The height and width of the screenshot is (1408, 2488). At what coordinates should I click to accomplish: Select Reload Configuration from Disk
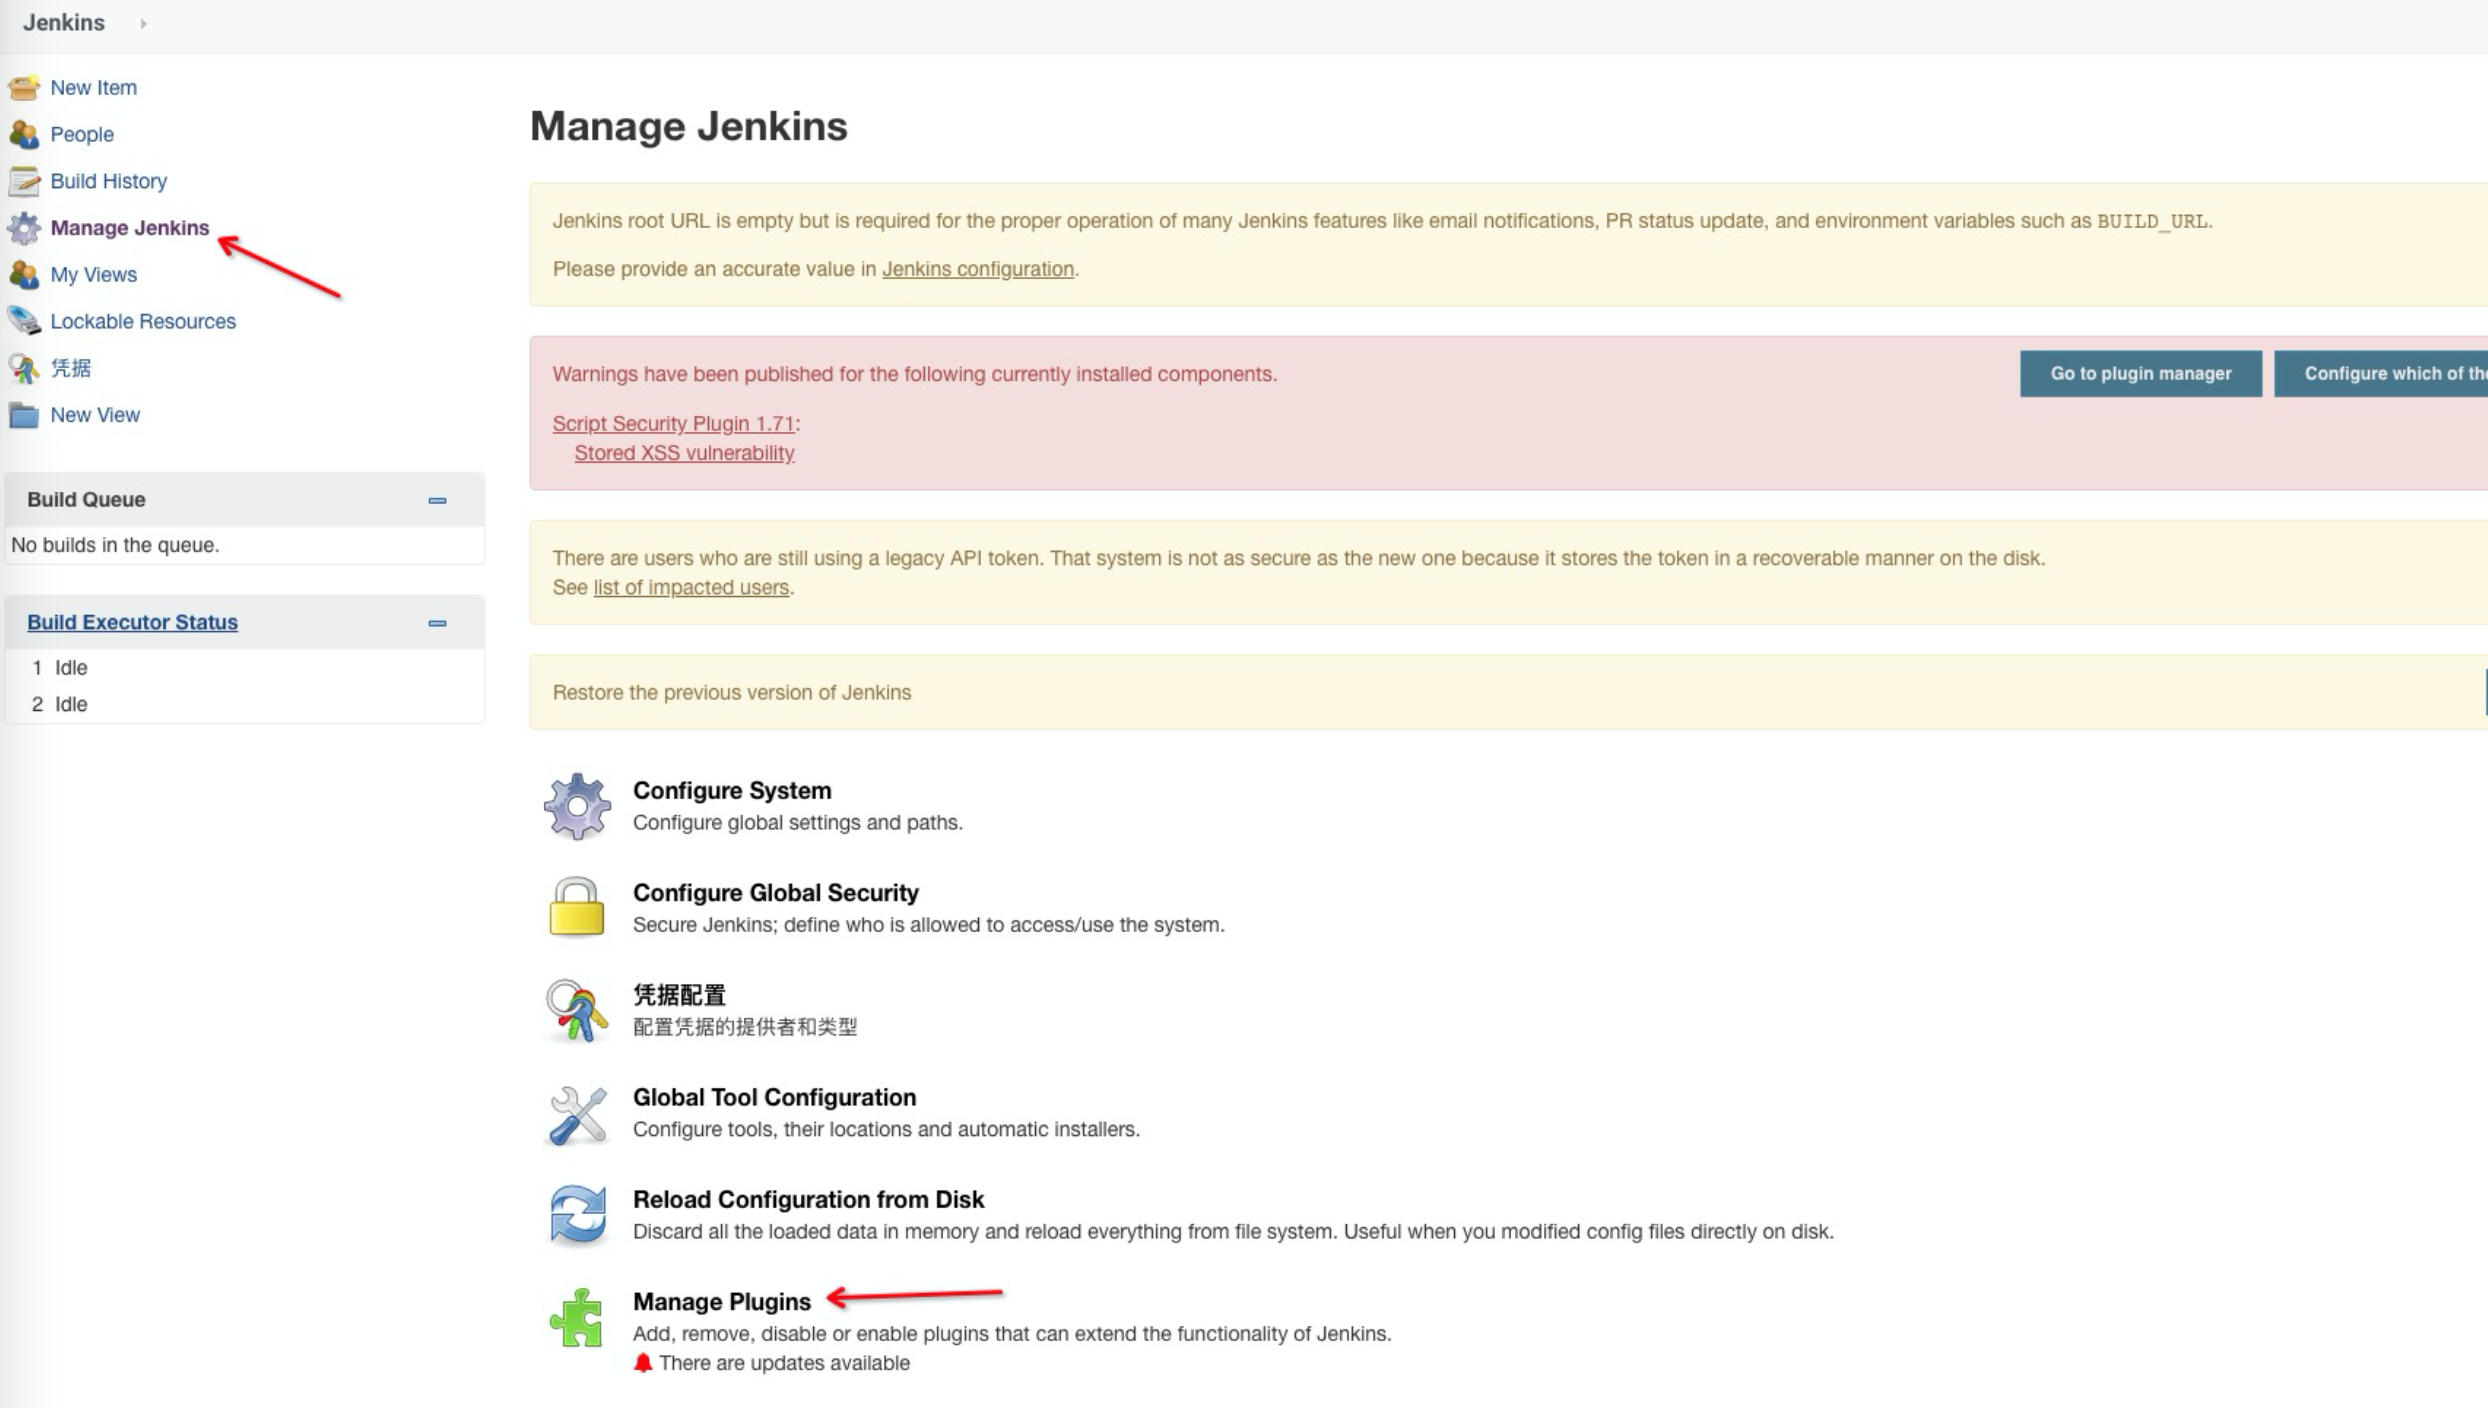(x=808, y=1199)
